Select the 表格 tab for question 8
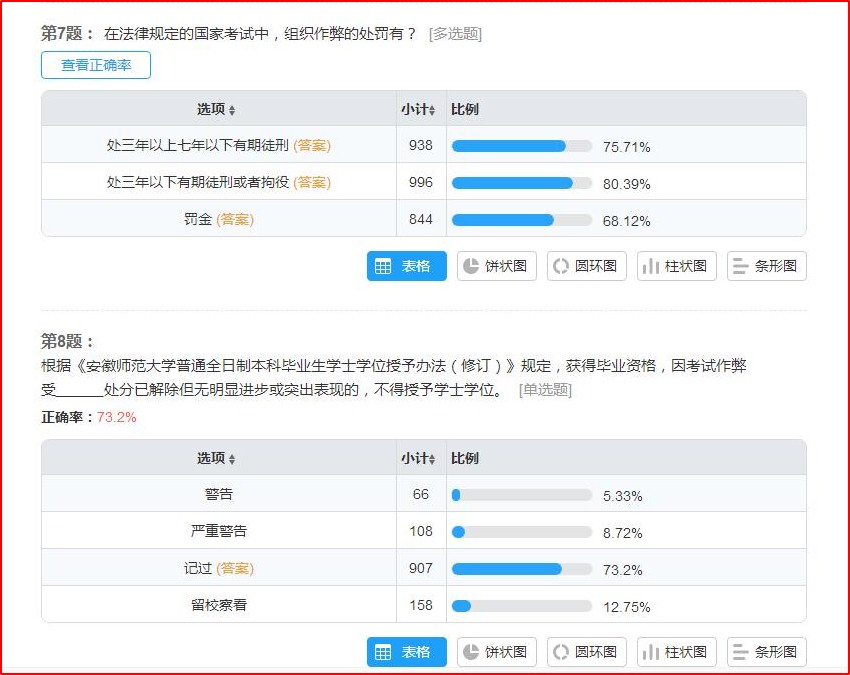The width and height of the screenshot is (850, 675). coord(406,652)
